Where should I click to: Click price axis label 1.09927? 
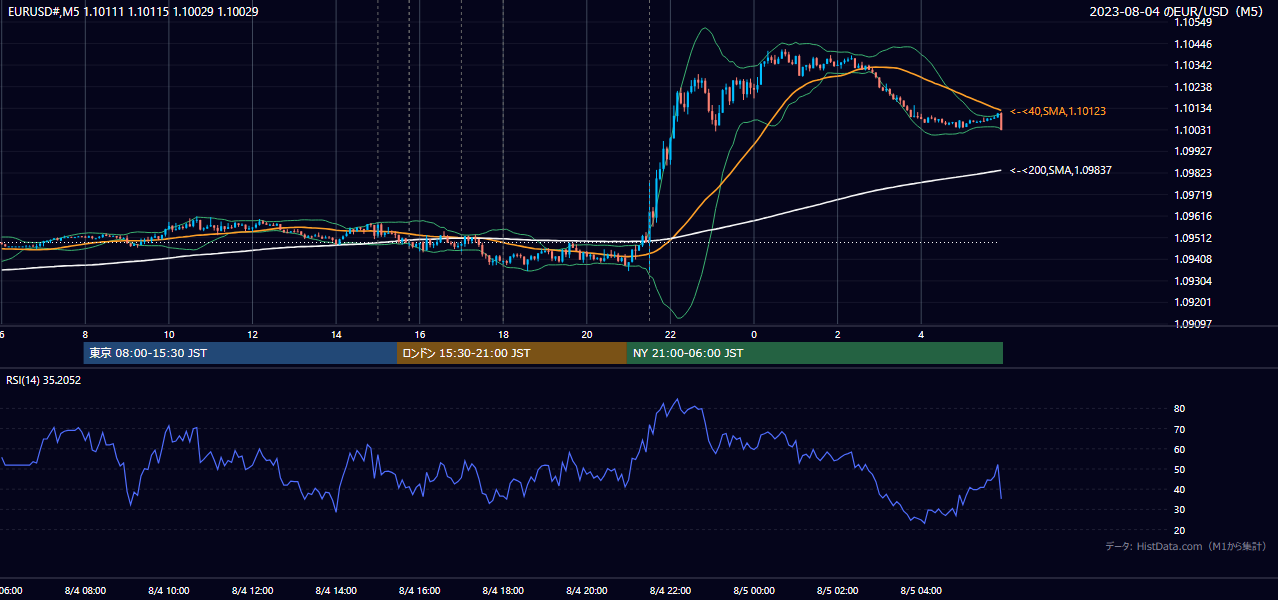coord(1194,151)
